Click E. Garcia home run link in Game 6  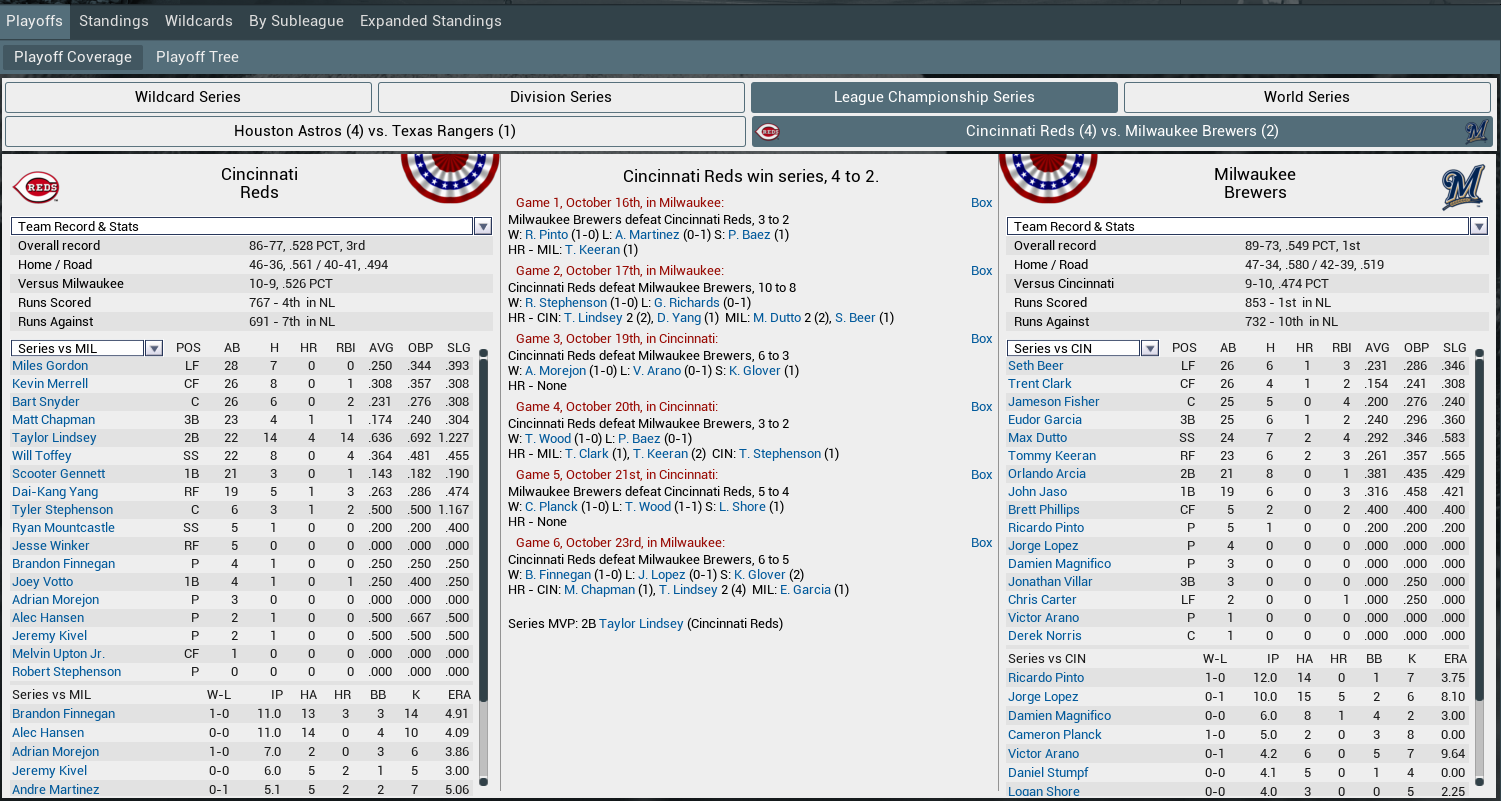click(806, 590)
